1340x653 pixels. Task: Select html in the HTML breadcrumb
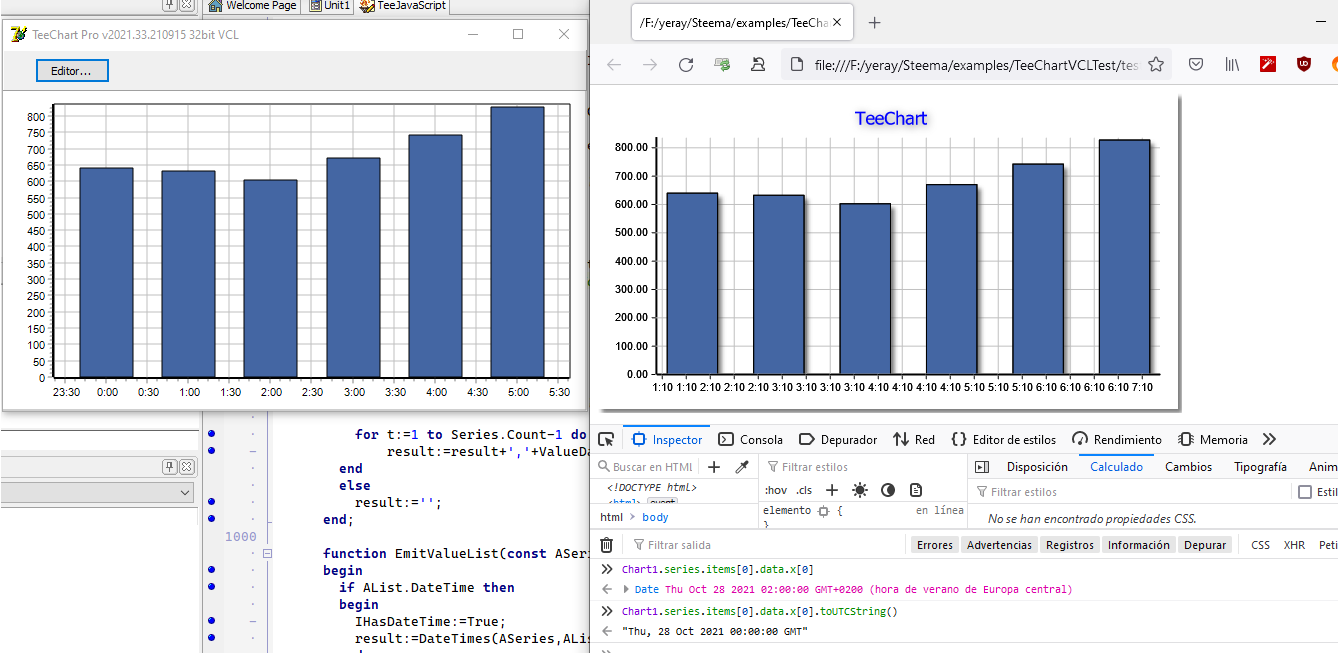click(611, 517)
